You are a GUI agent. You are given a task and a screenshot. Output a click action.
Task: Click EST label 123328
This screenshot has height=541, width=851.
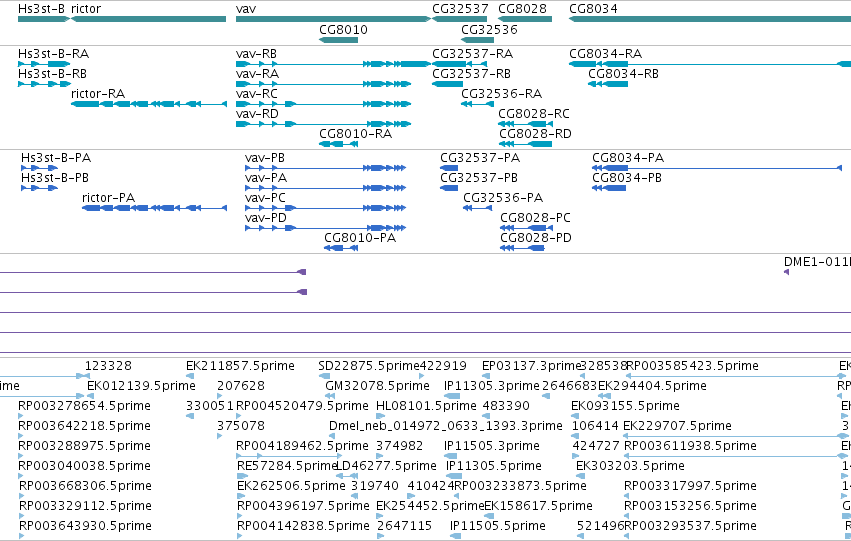tap(108, 366)
